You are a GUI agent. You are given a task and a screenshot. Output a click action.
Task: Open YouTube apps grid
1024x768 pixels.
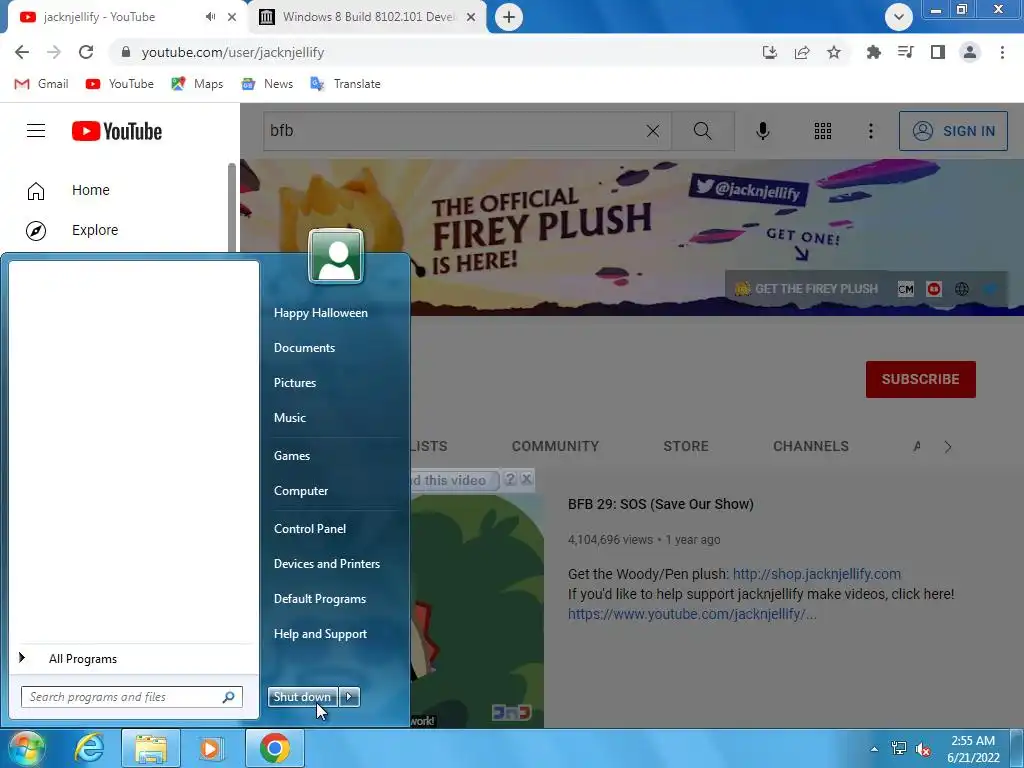click(823, 131)
